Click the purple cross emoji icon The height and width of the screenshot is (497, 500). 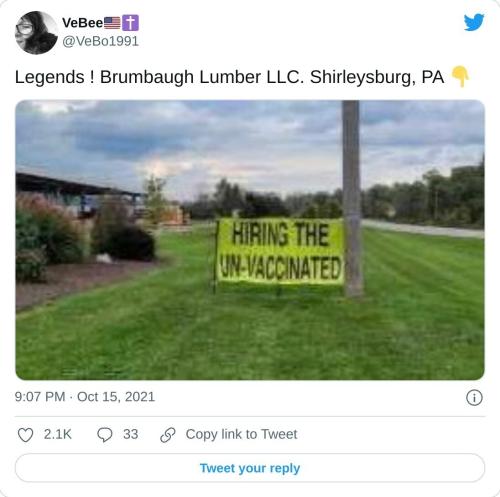coord(130,23)
